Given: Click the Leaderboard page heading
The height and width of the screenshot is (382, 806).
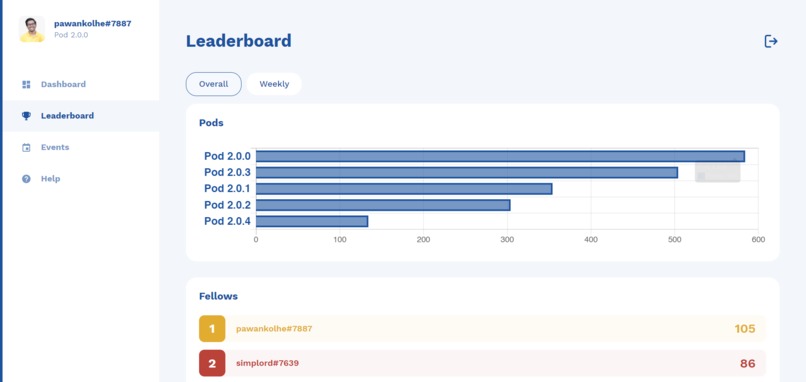Looking at the screenshot, I should (239, 41).
